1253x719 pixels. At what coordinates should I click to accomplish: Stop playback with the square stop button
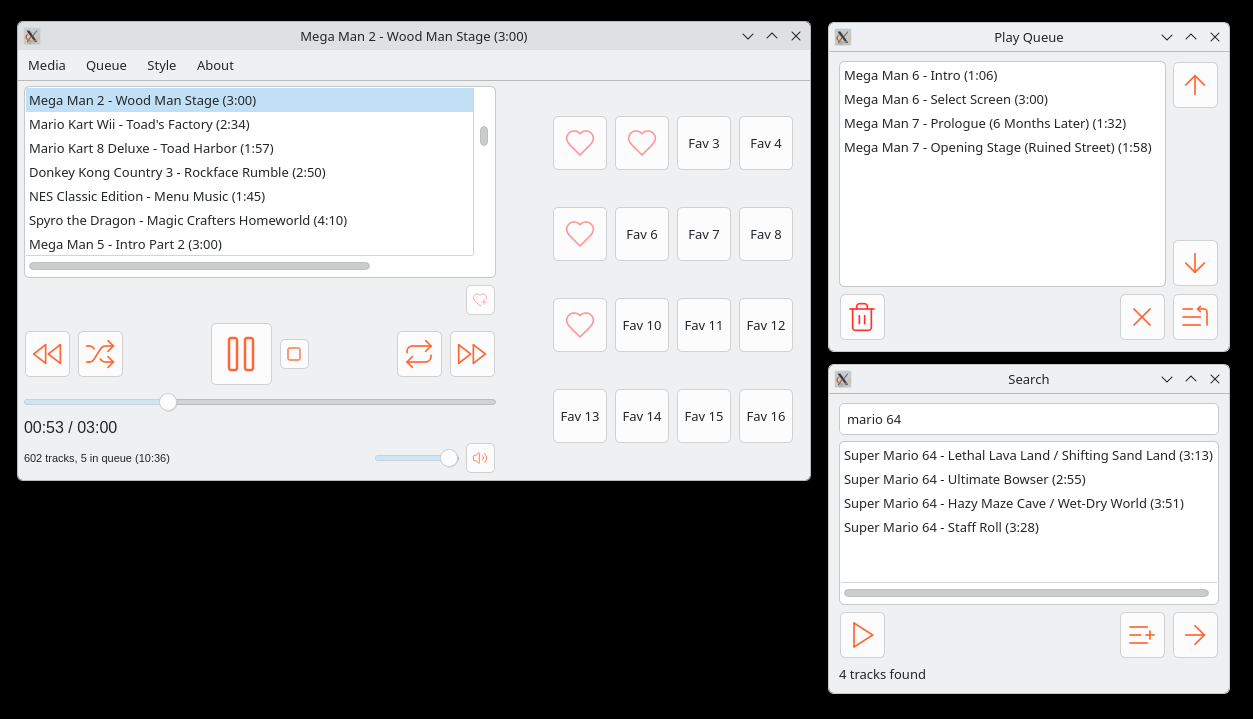(x=294, y=354)
